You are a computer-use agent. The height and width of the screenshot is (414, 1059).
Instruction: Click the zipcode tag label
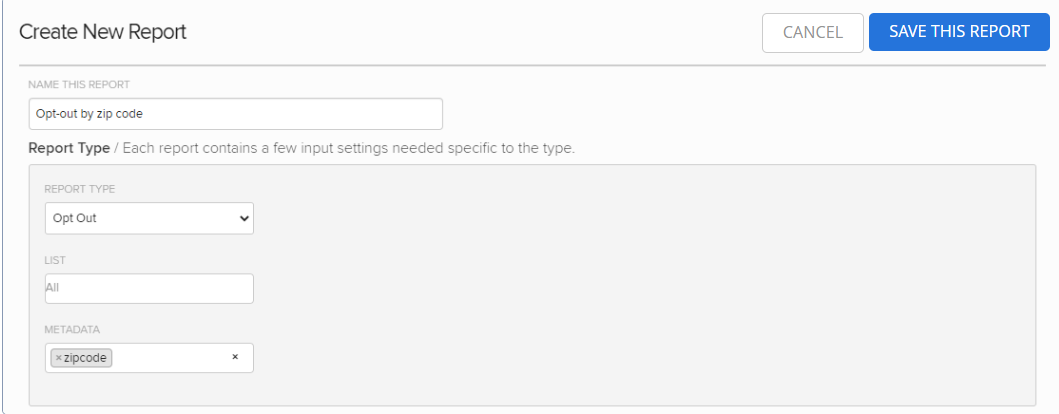coord(86,358)
